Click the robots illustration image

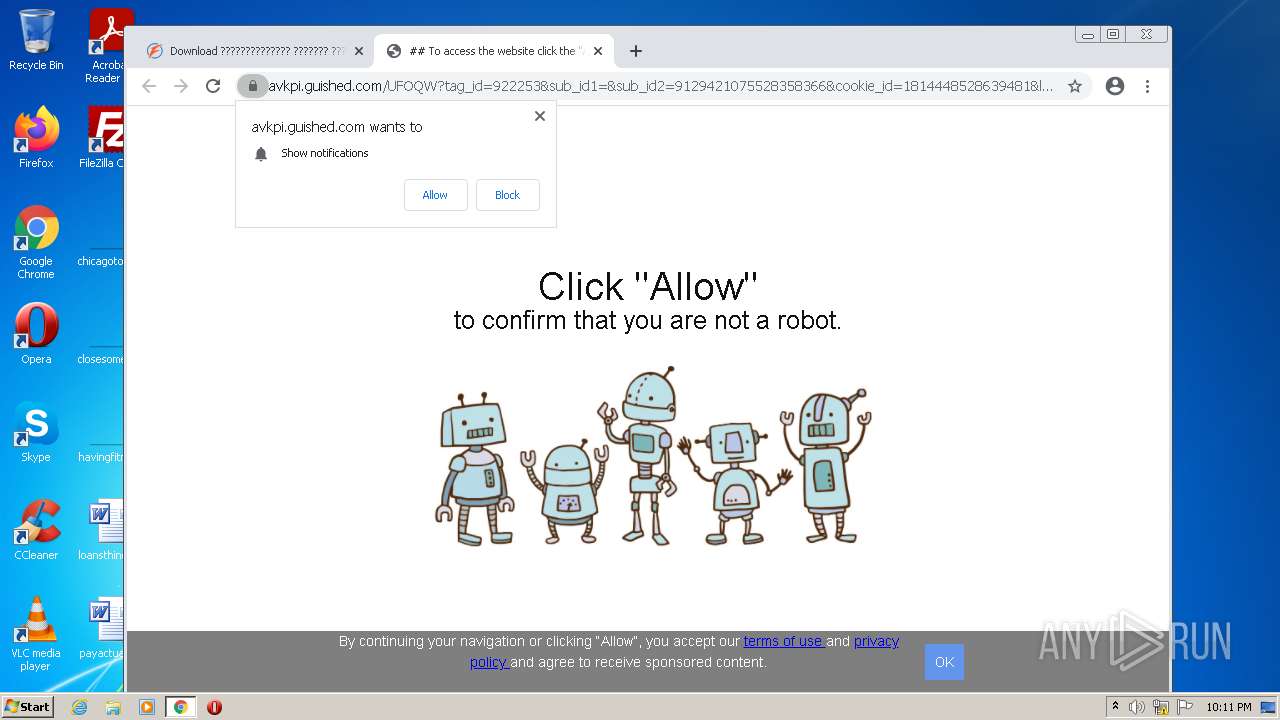[x=653, y=456]
